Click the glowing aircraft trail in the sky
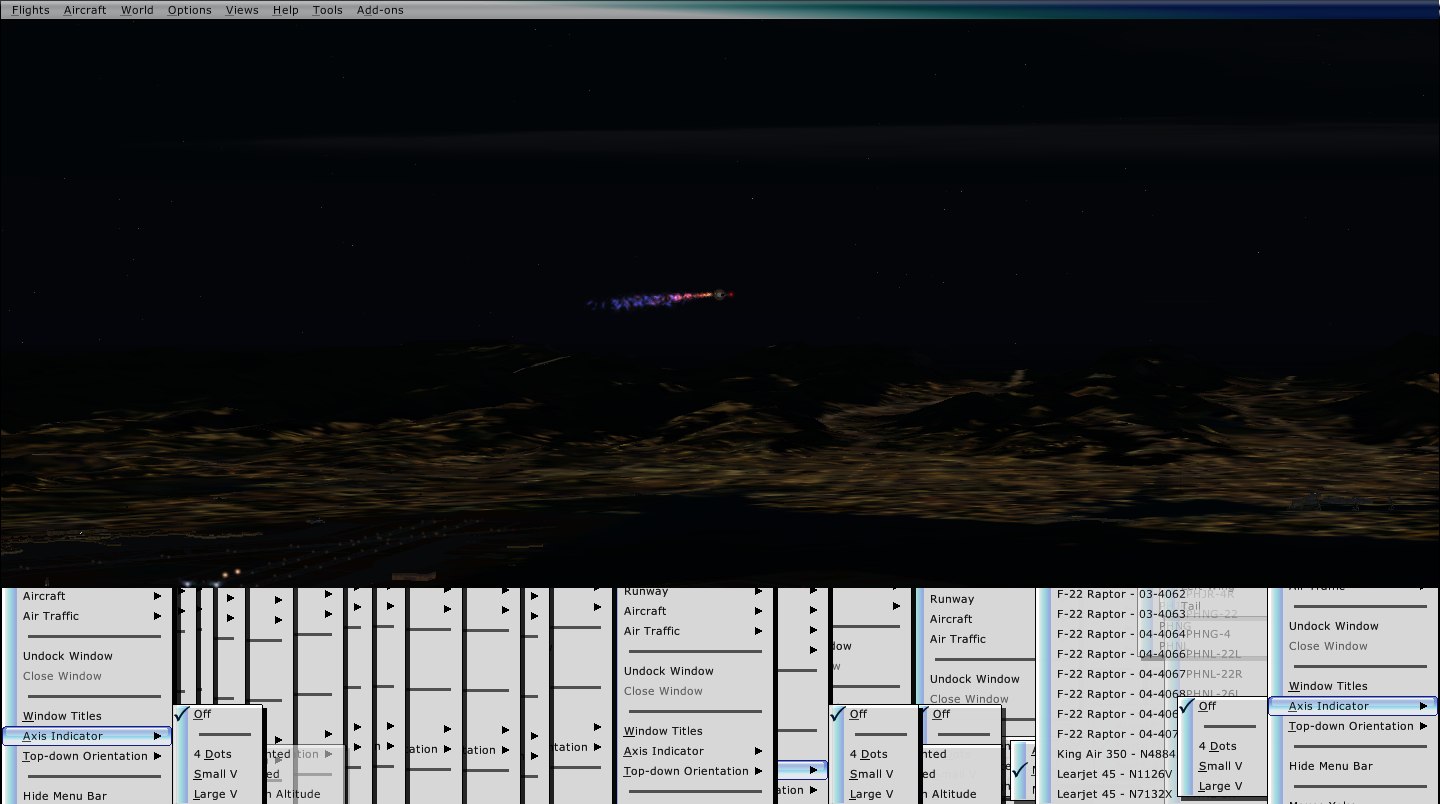1440x804 pixels. 660,298
